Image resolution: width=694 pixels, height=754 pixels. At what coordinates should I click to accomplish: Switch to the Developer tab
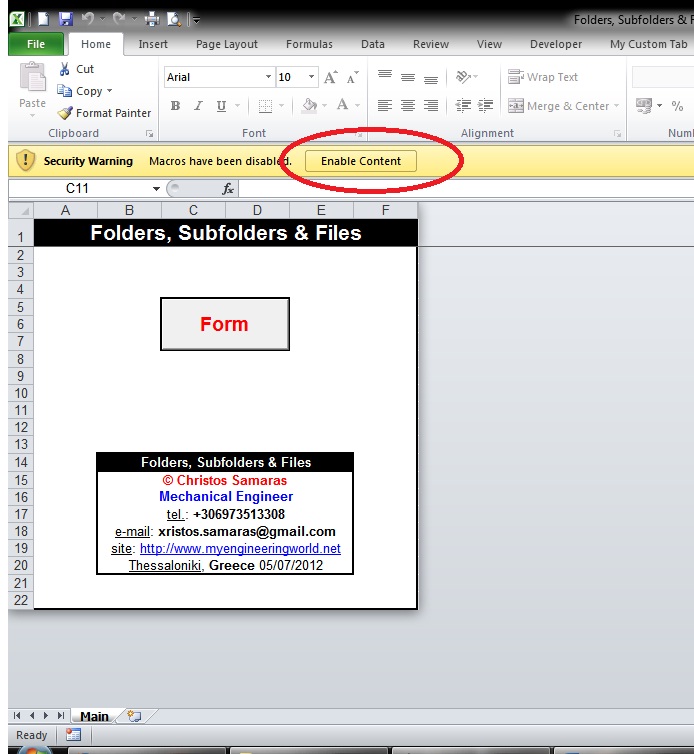(556, 44)
